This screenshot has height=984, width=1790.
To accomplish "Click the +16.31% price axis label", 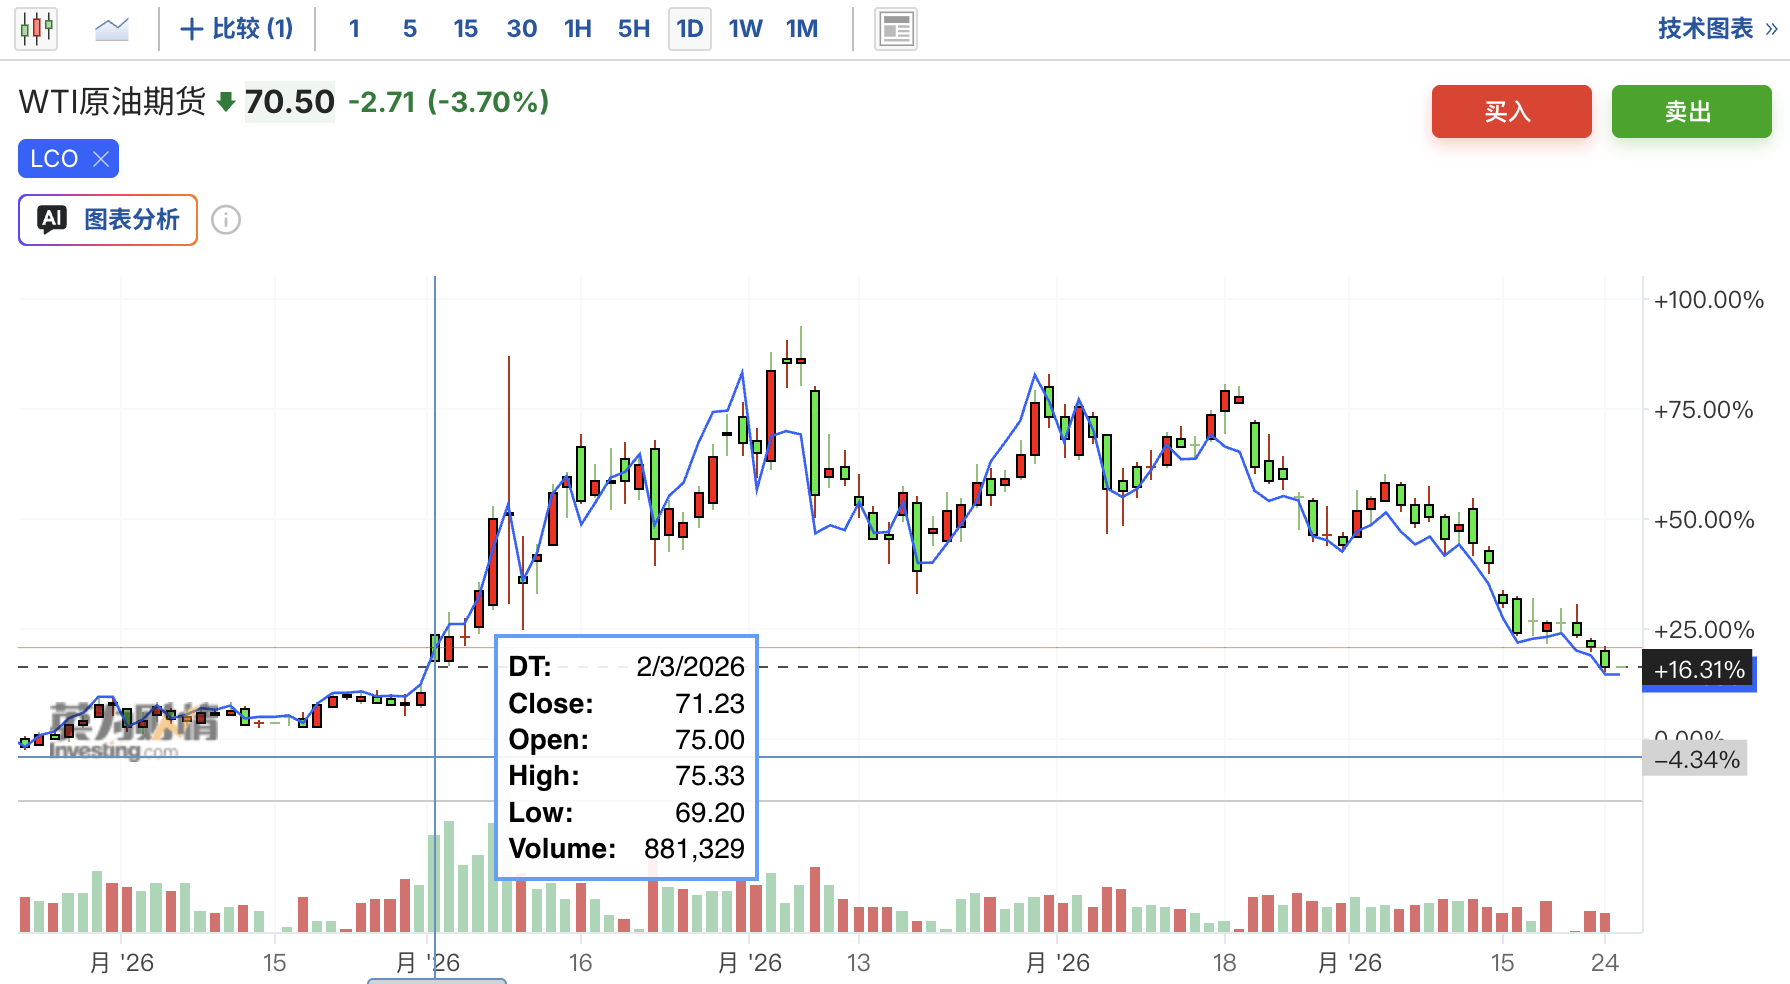I will (1699, 670).
